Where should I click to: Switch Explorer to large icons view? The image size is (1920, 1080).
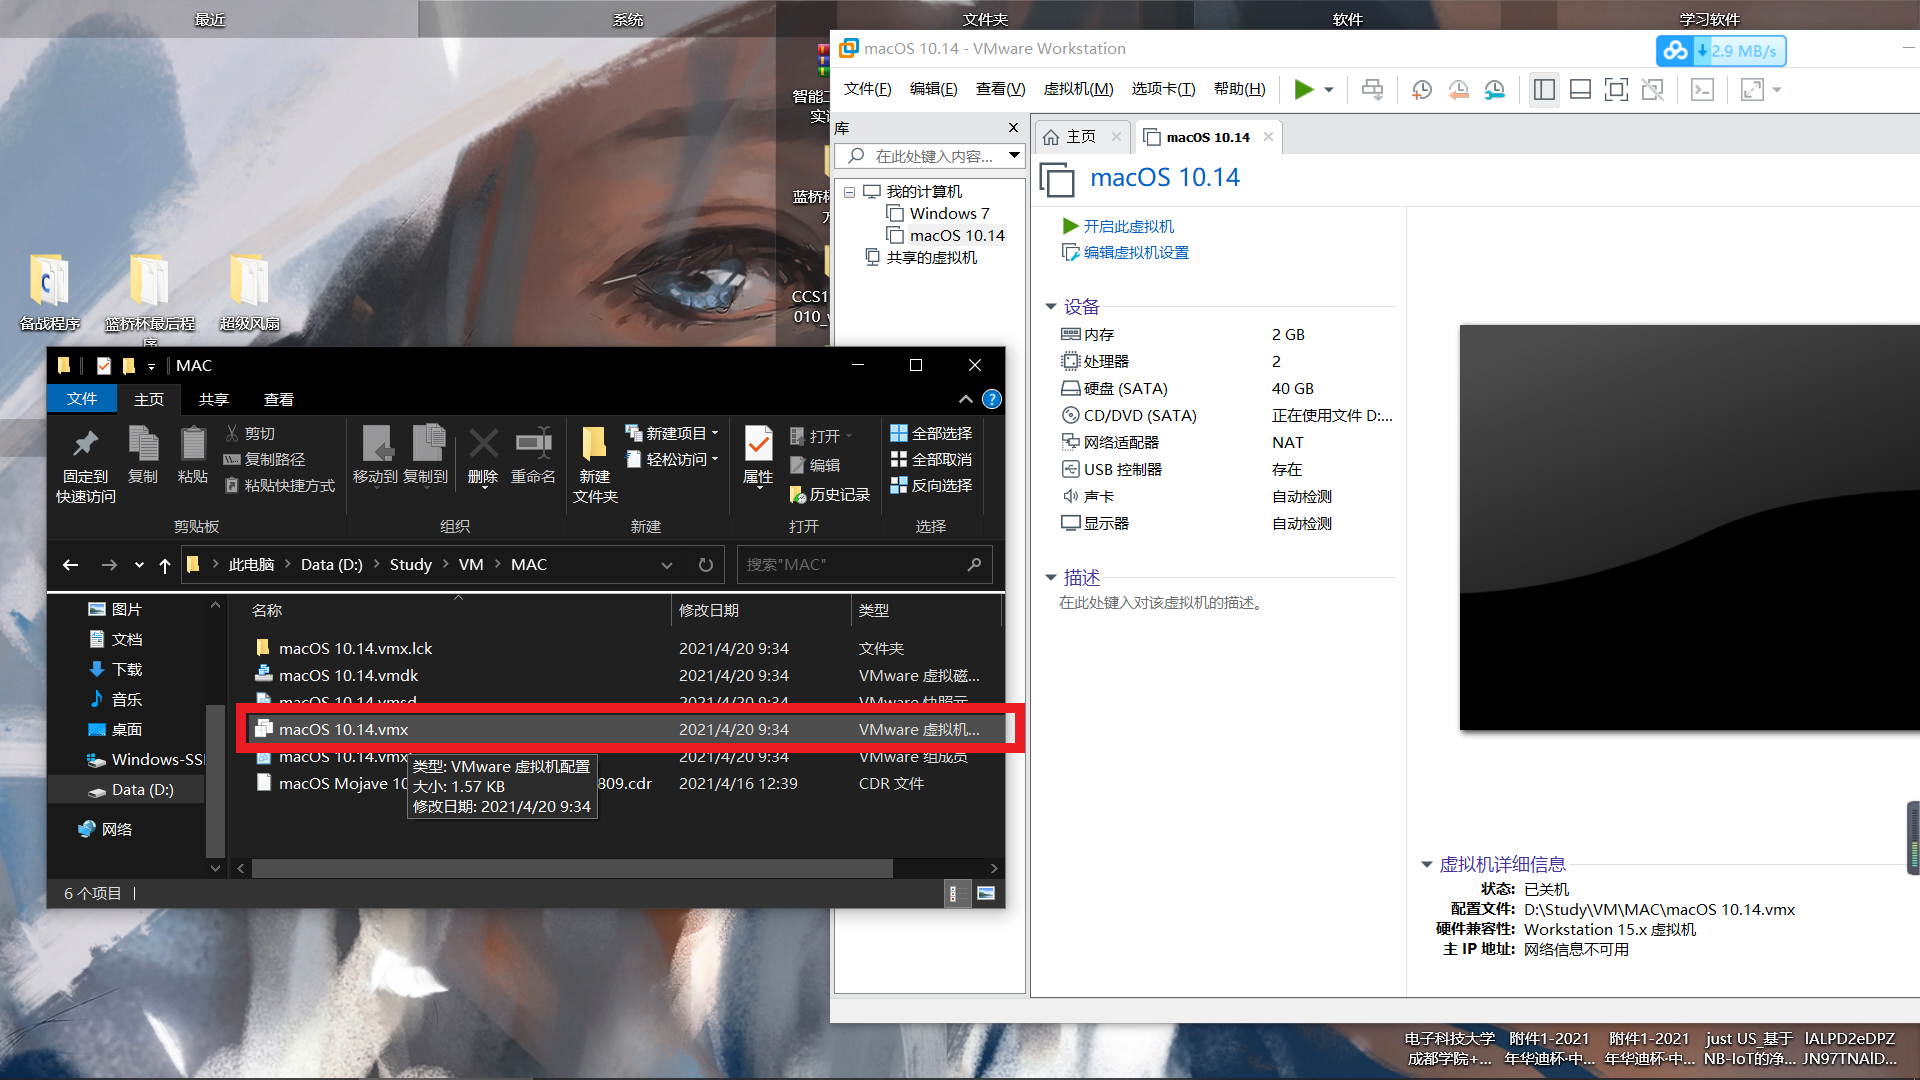986,894
